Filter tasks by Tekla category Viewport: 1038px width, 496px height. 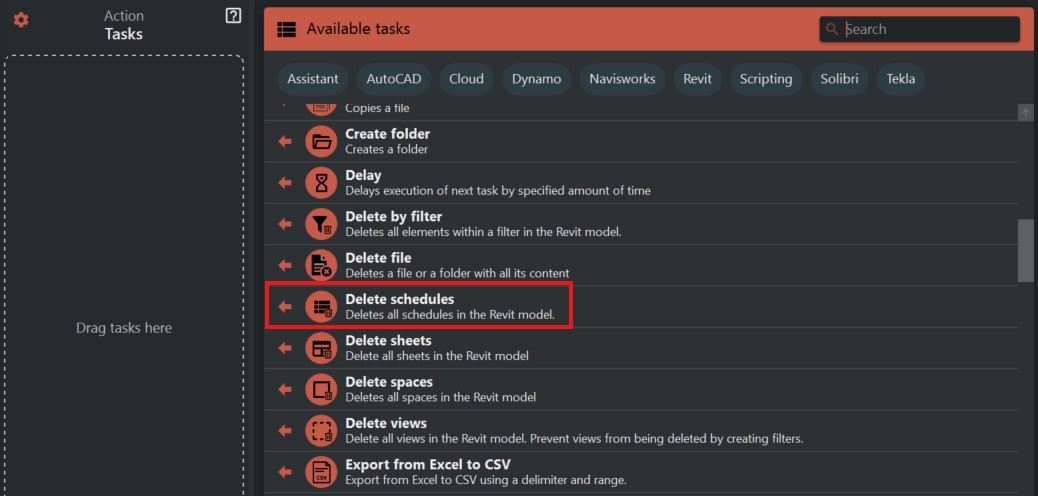click(901, 79)
